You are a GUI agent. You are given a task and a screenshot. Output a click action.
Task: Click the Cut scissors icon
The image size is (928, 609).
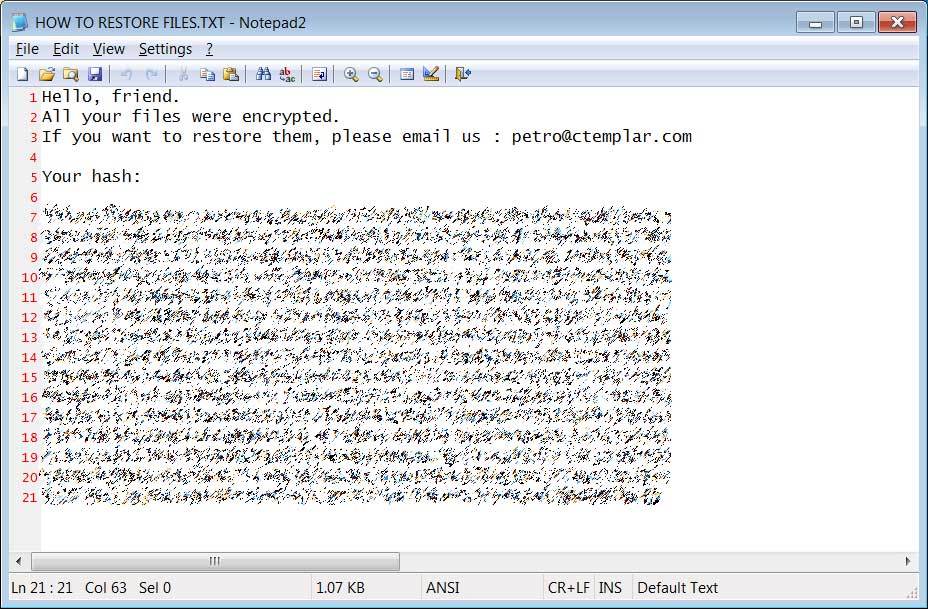pos(183,74)
